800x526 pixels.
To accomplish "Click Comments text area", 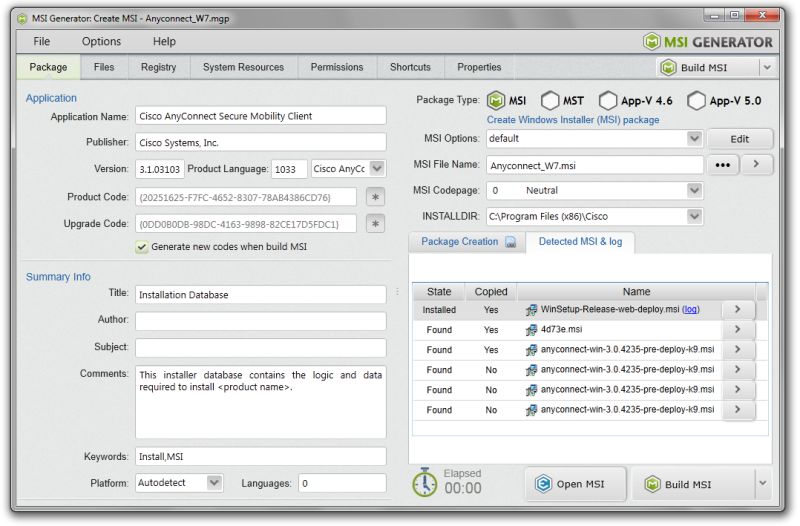I will (x=261, y=402).
